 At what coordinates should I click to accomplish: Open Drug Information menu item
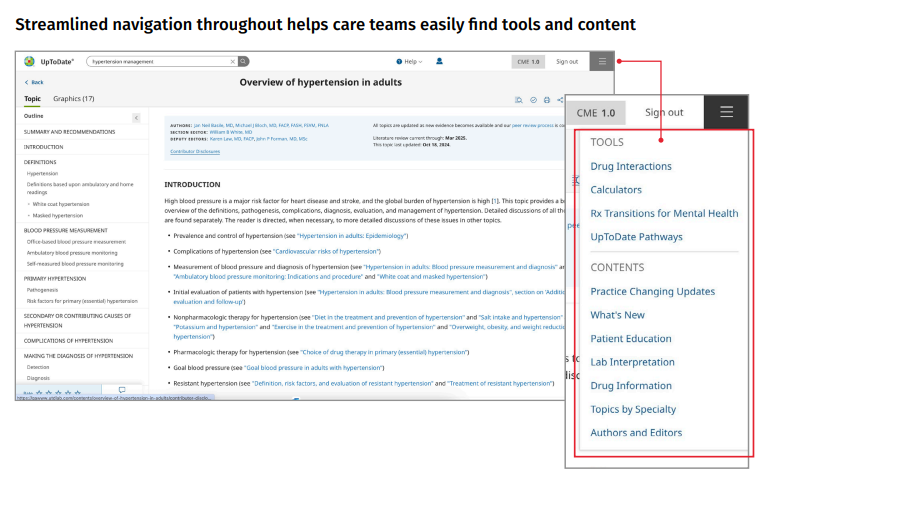point(631,386)
